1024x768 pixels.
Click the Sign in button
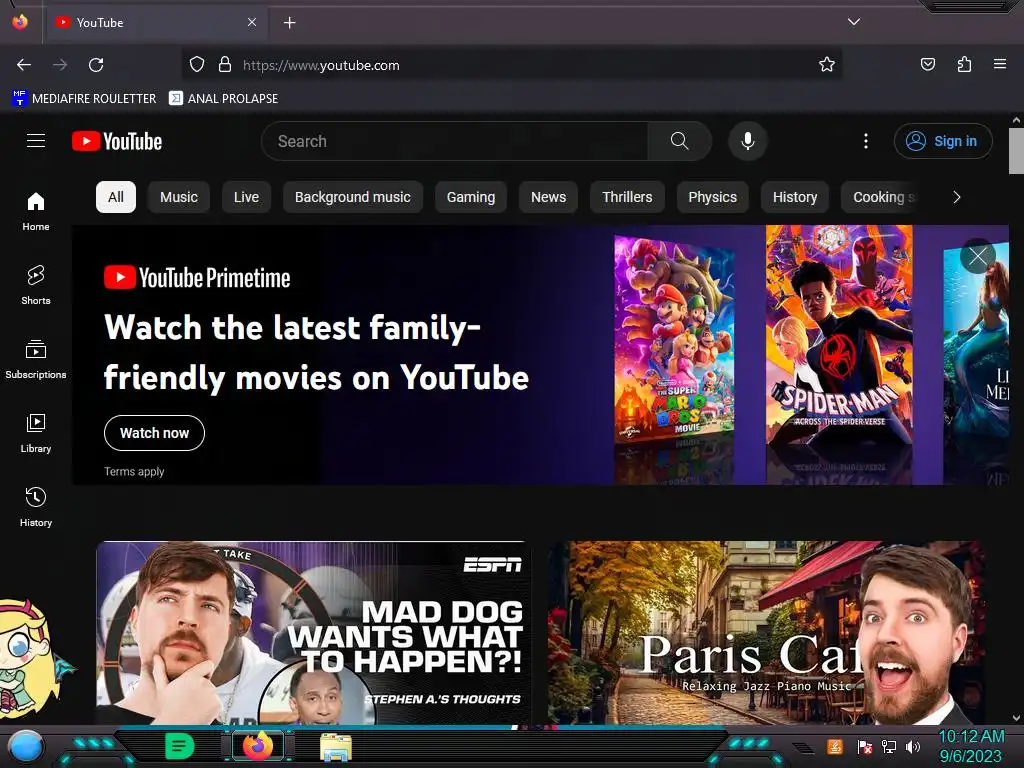point(943,141)
